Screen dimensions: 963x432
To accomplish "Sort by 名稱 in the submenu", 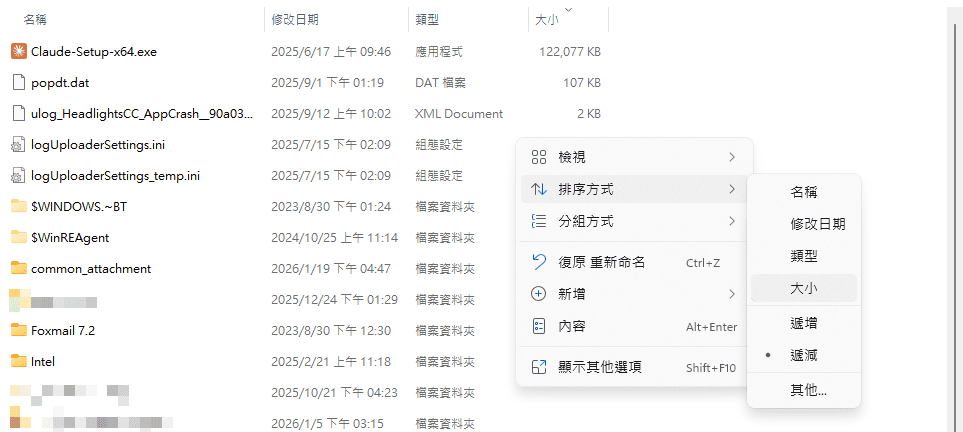I will (804, 192).
